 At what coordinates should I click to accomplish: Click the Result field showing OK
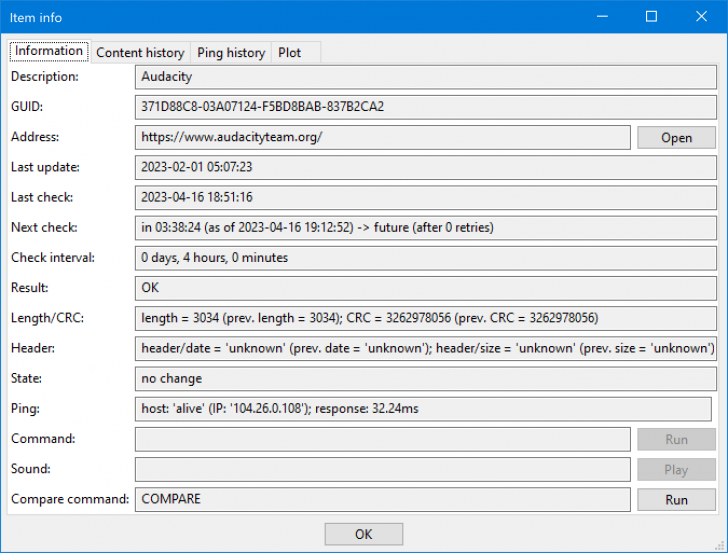coord(426,288)
